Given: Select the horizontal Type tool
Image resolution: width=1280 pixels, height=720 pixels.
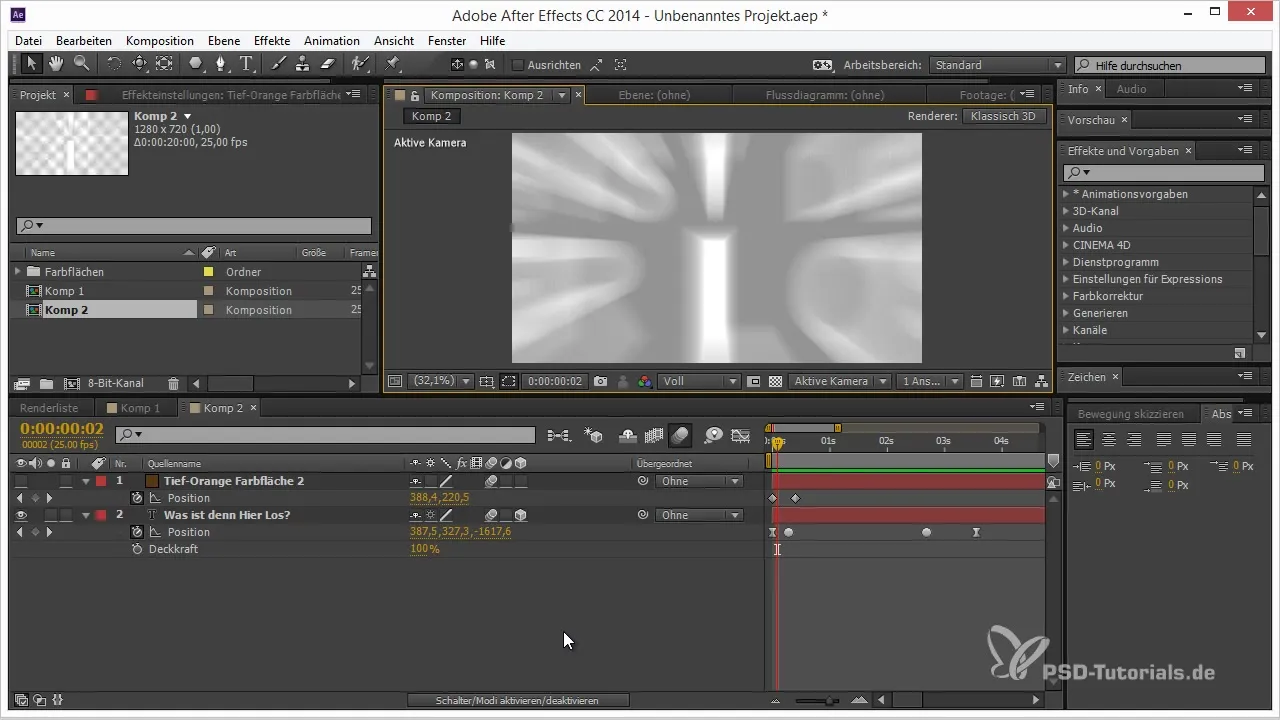Looking at the screenshot, I should point(246,64).
